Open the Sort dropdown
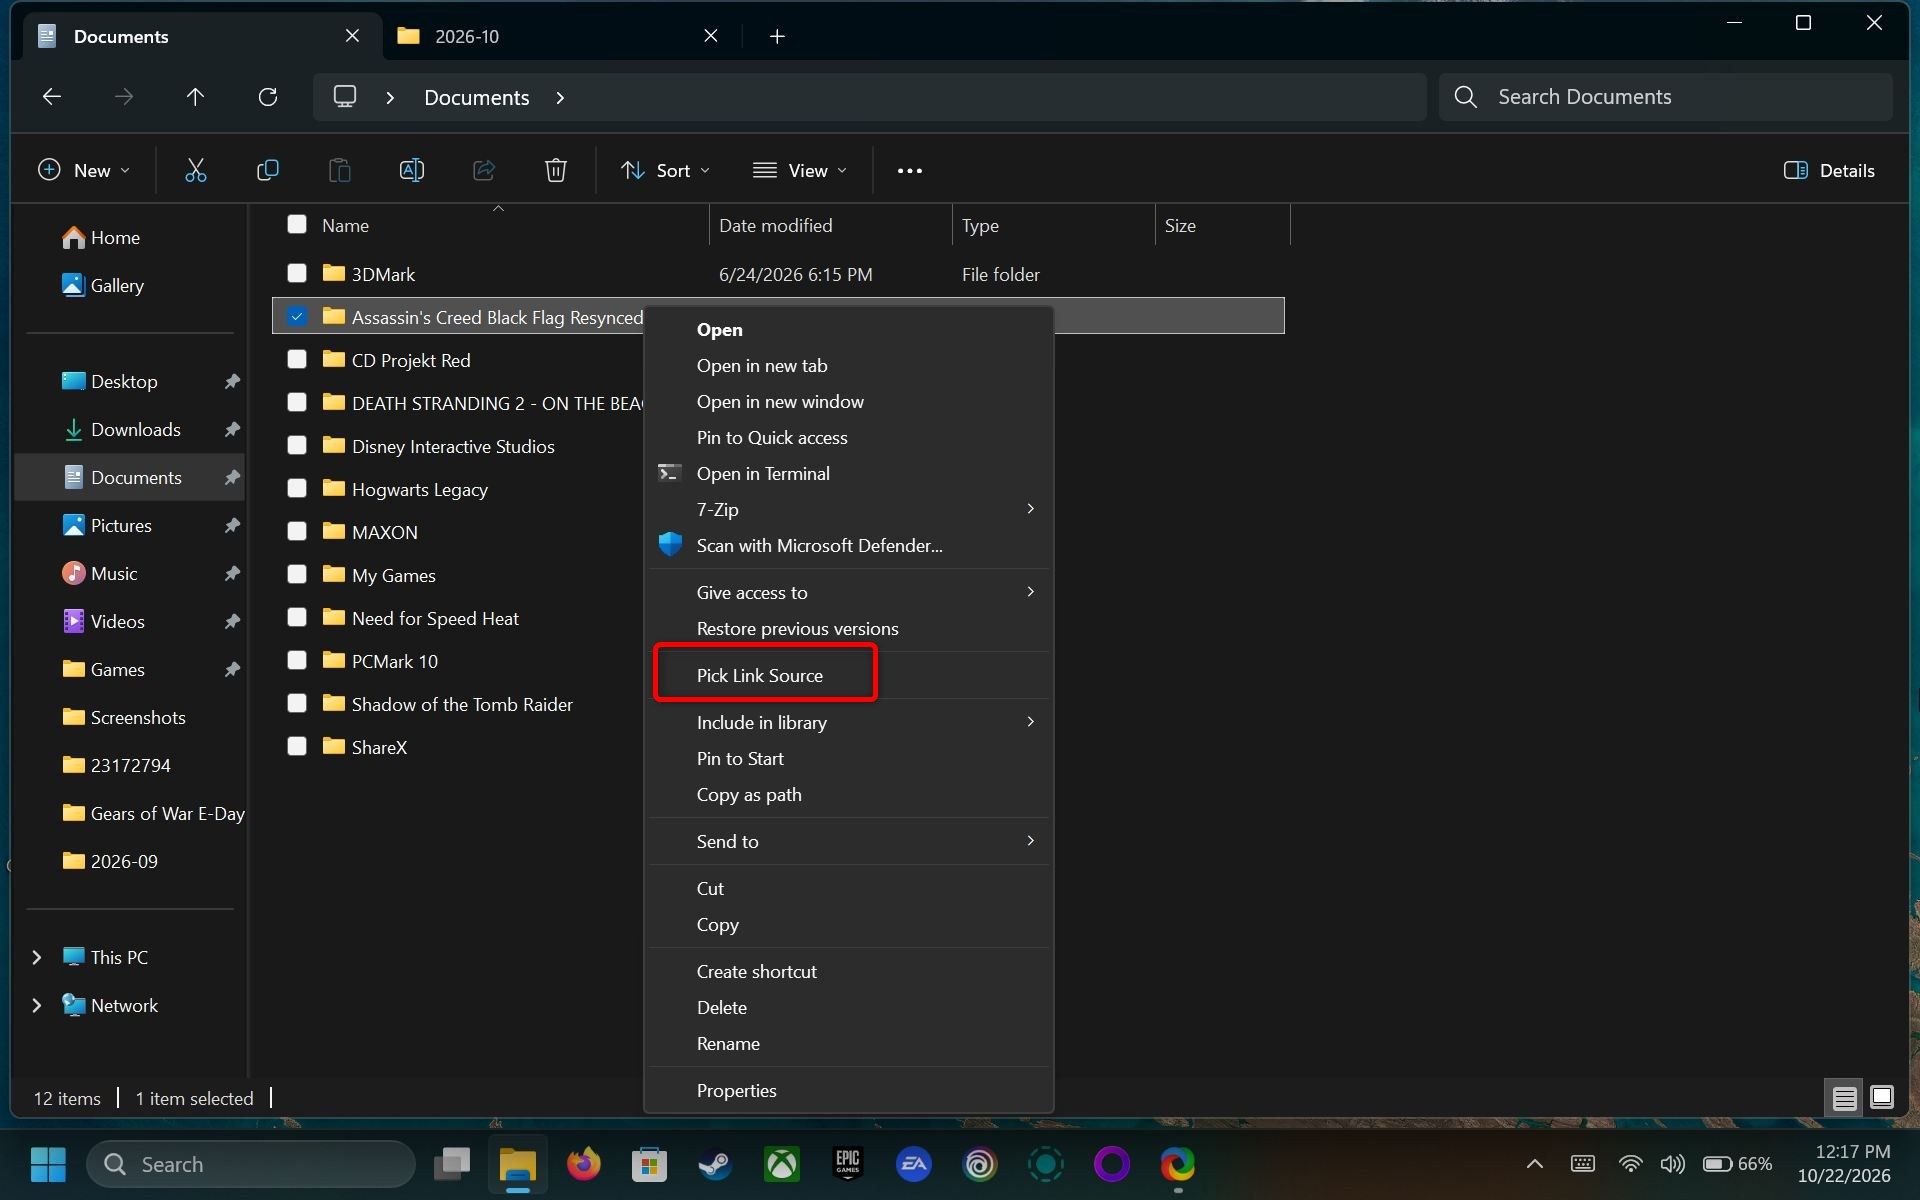Screen dimensions: 1920x1200 [x=665, y=171]
